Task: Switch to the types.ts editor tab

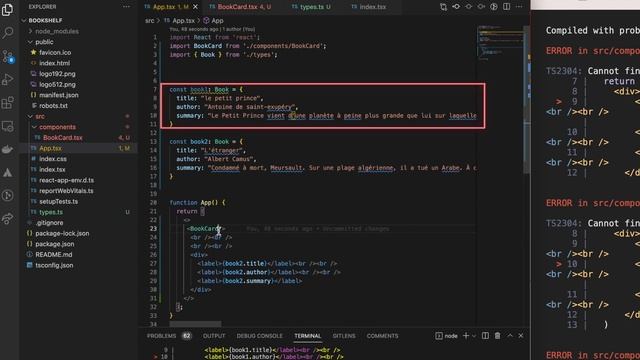Action: tap(312, 7)
